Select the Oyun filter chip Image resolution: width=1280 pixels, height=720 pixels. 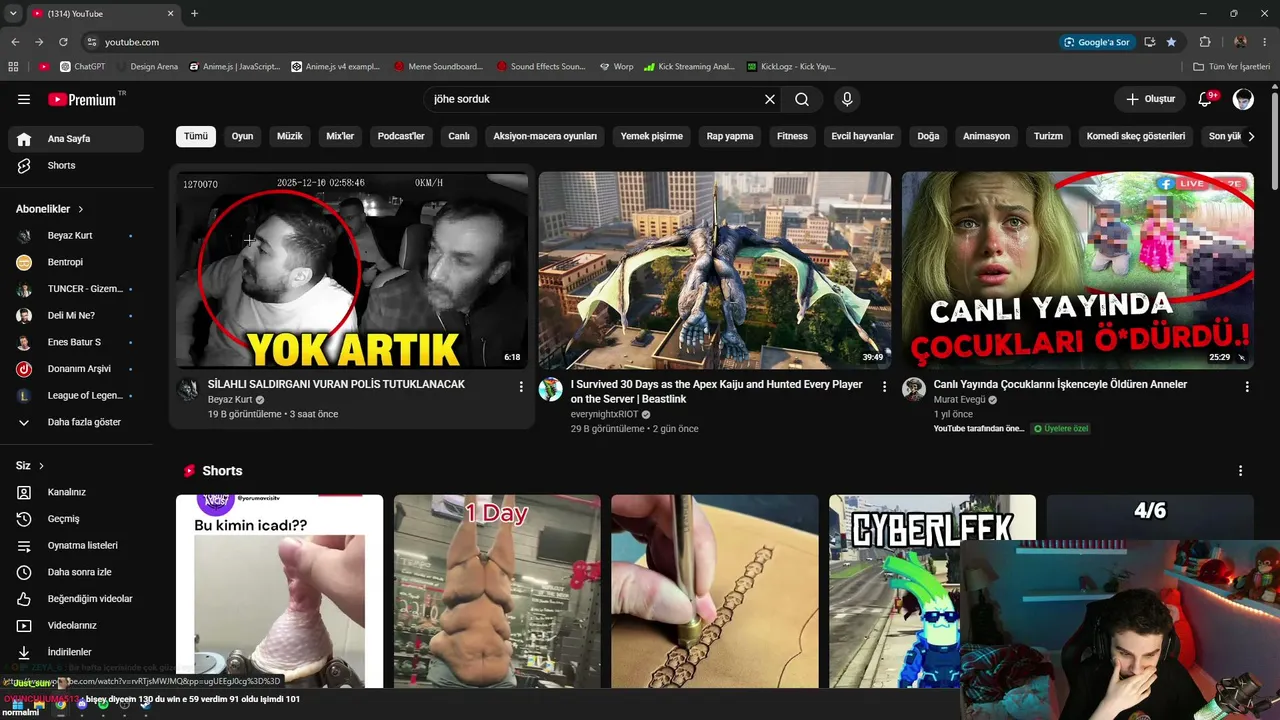(243, 136)
